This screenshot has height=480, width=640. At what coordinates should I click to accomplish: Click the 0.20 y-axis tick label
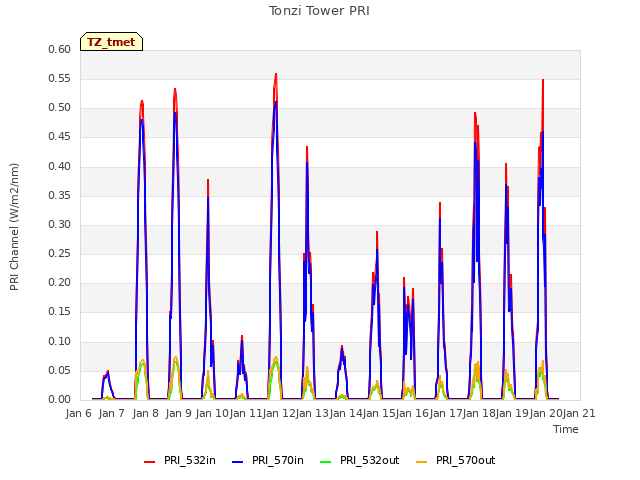(x=60, y=282)
